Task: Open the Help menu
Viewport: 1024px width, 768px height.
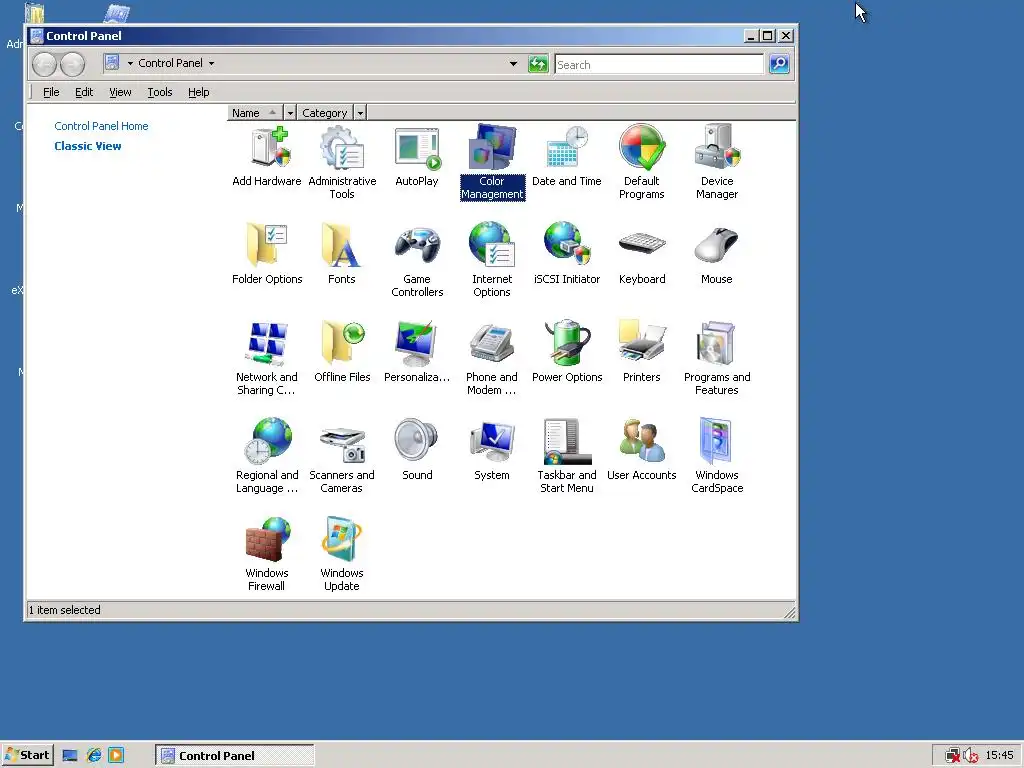Action: [x=199, y=92]
